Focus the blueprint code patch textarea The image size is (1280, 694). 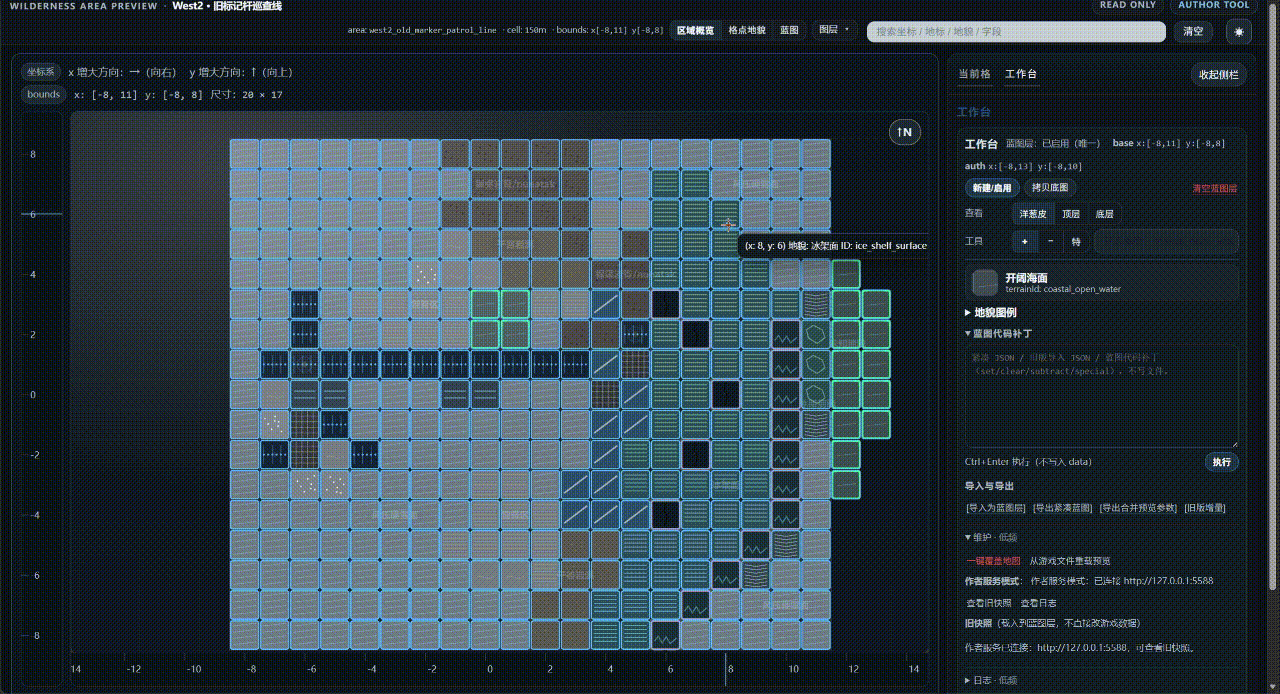click(x=1101, y=397)
